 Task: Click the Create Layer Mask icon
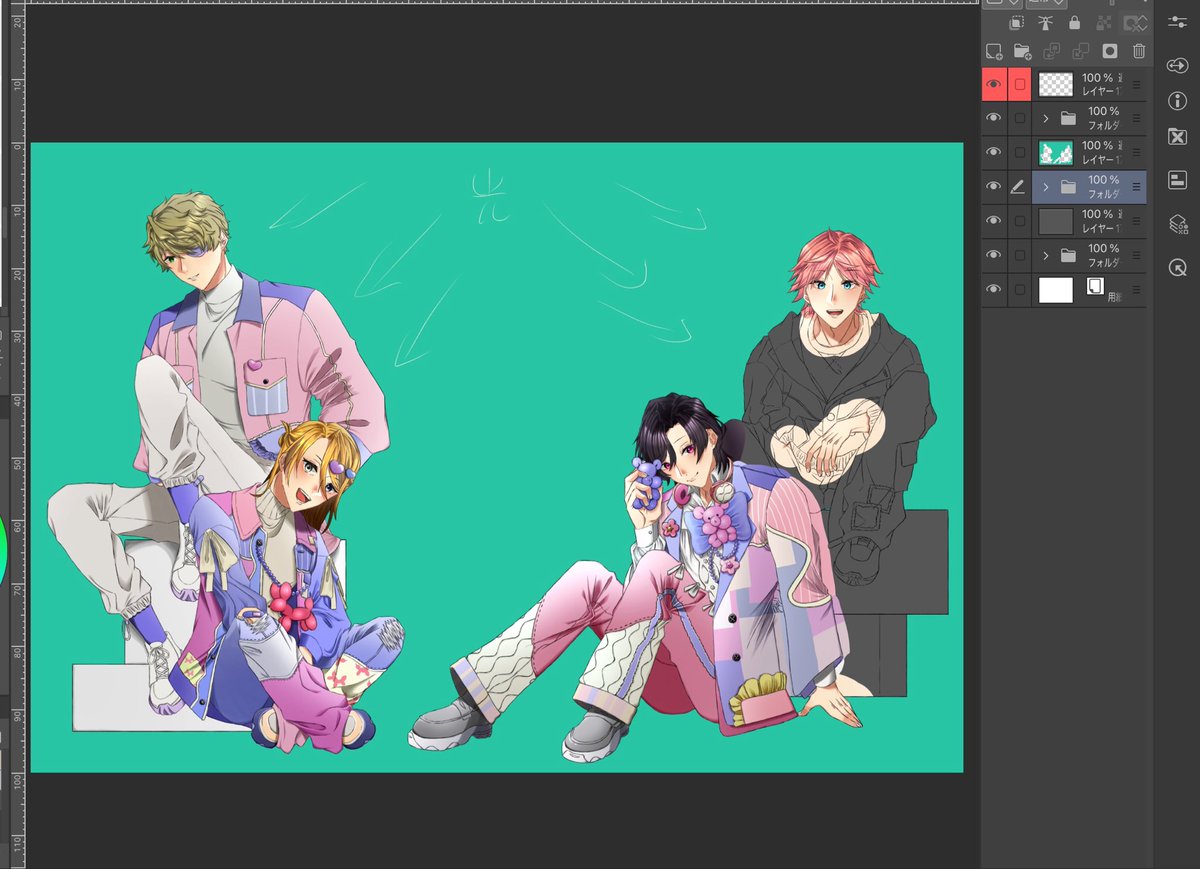coord(1109,51)
